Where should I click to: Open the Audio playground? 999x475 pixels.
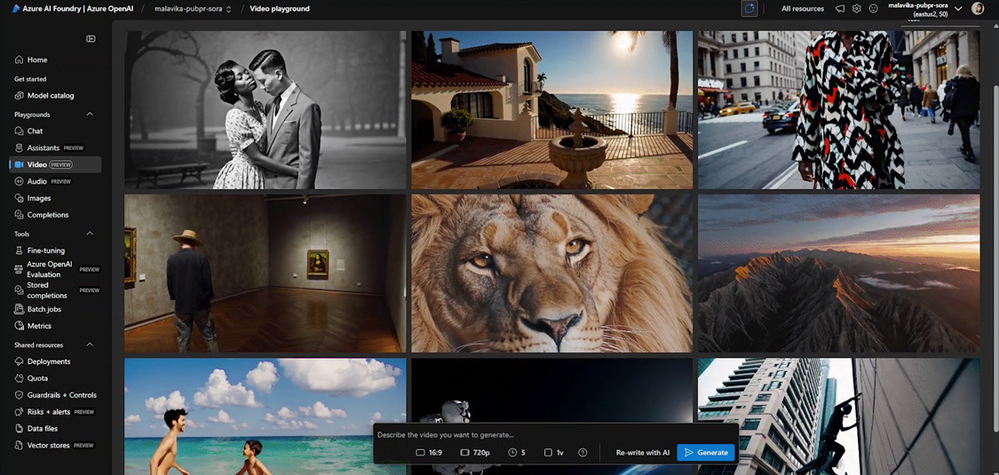pyautogui.click(x=37, y=181)
